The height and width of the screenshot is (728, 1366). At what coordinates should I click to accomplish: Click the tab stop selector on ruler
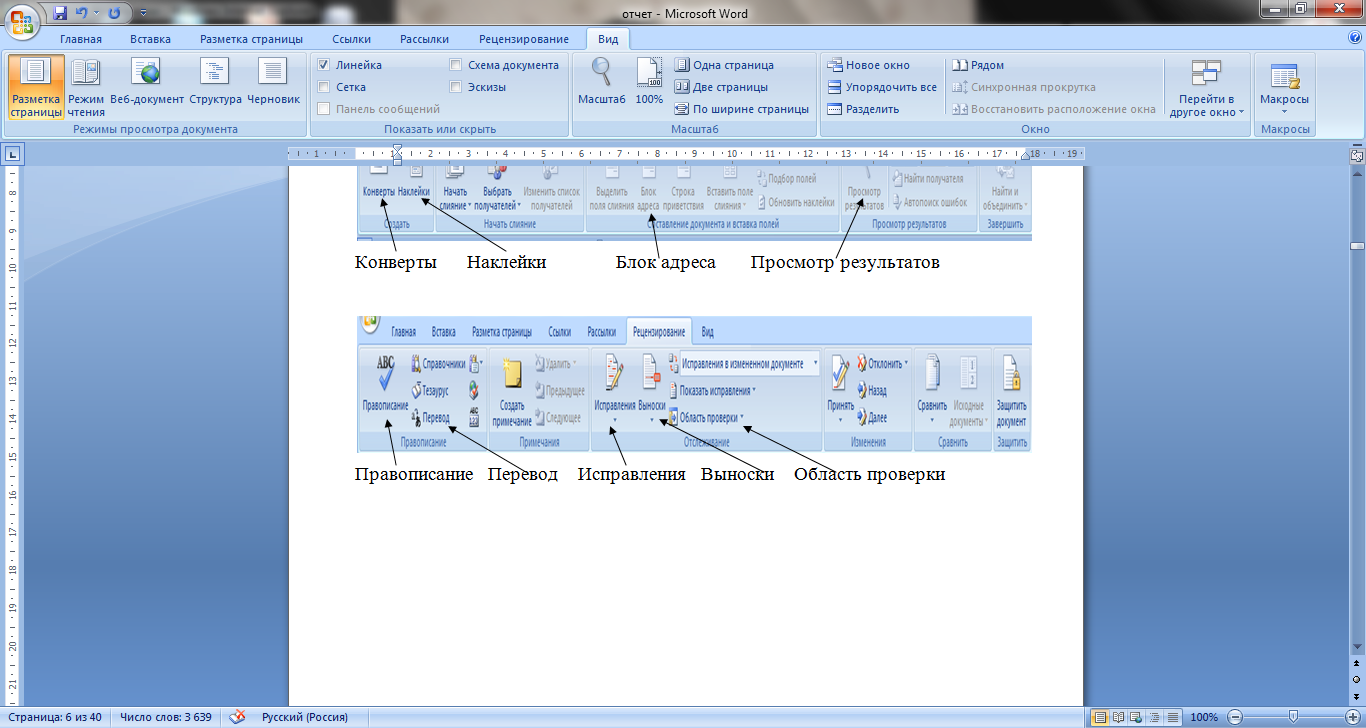[13, 154]
